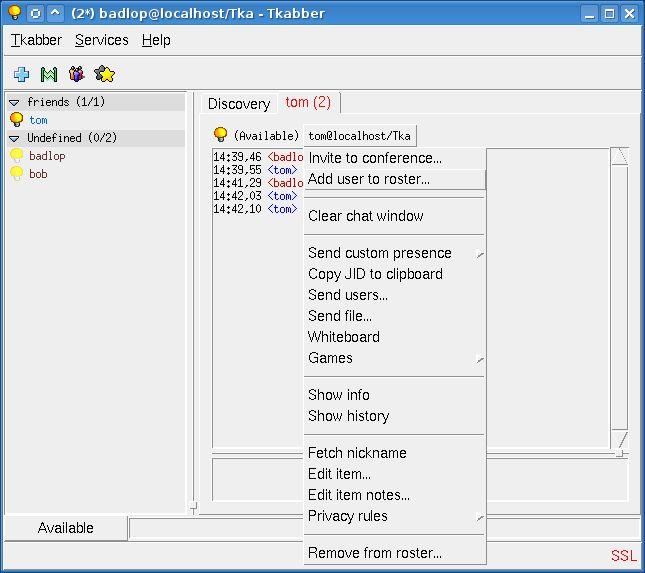The image size is (645, 573).
Task: Select Copy JID to clipboard
Action: pyautogui.click(x=394, y=274)
